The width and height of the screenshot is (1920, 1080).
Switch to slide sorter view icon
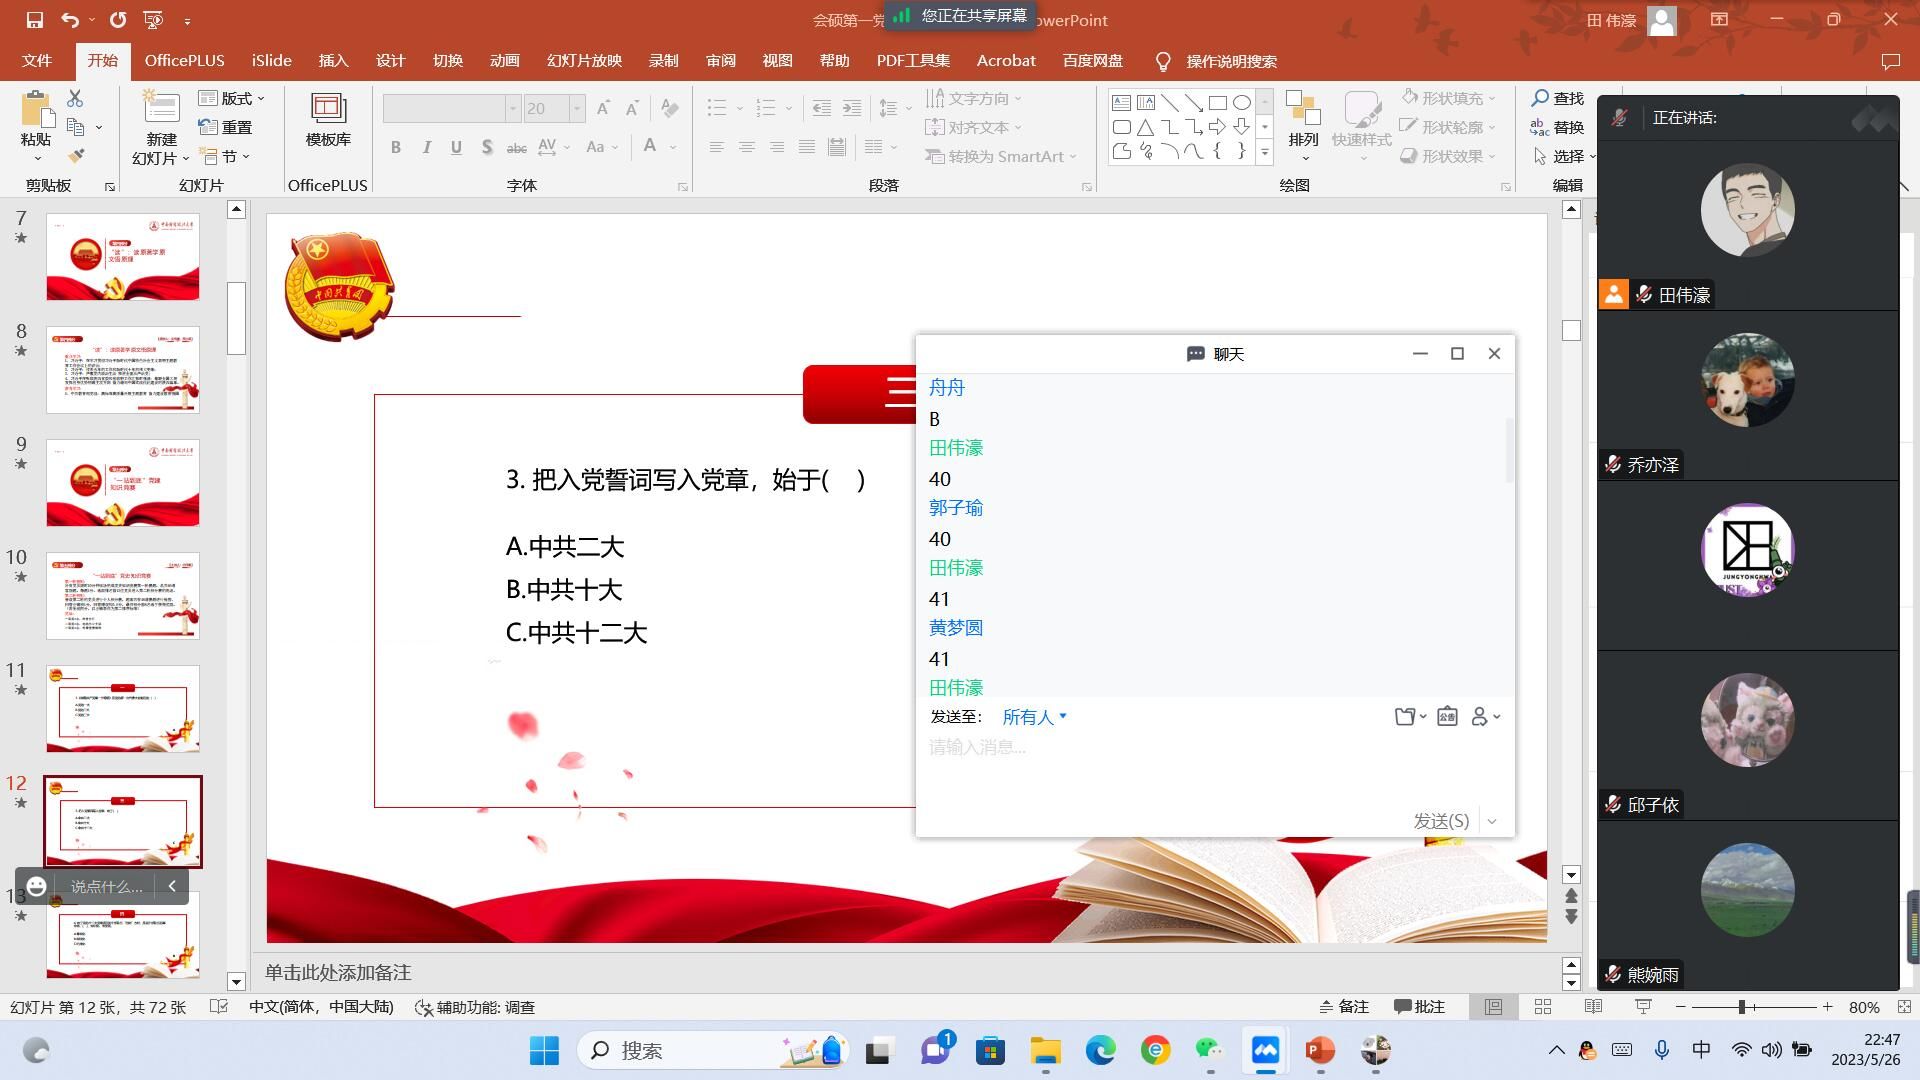point(1543,1007)
